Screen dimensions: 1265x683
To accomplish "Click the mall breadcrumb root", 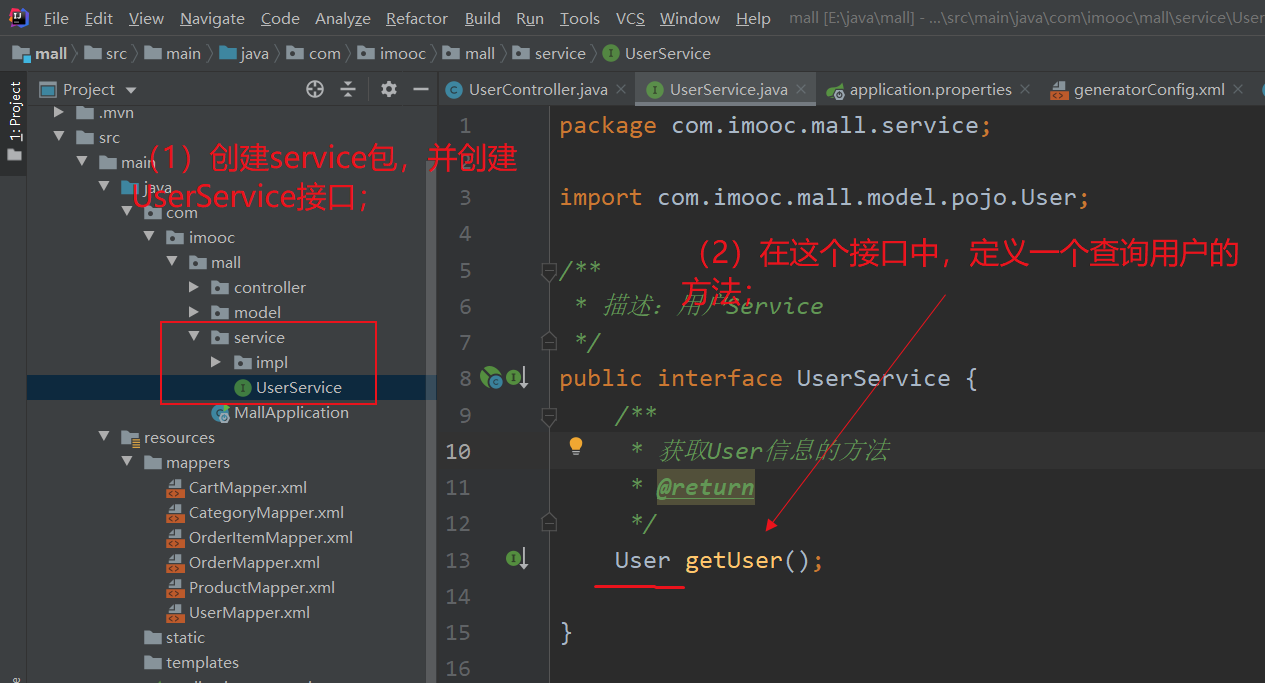I will point(40,53).
